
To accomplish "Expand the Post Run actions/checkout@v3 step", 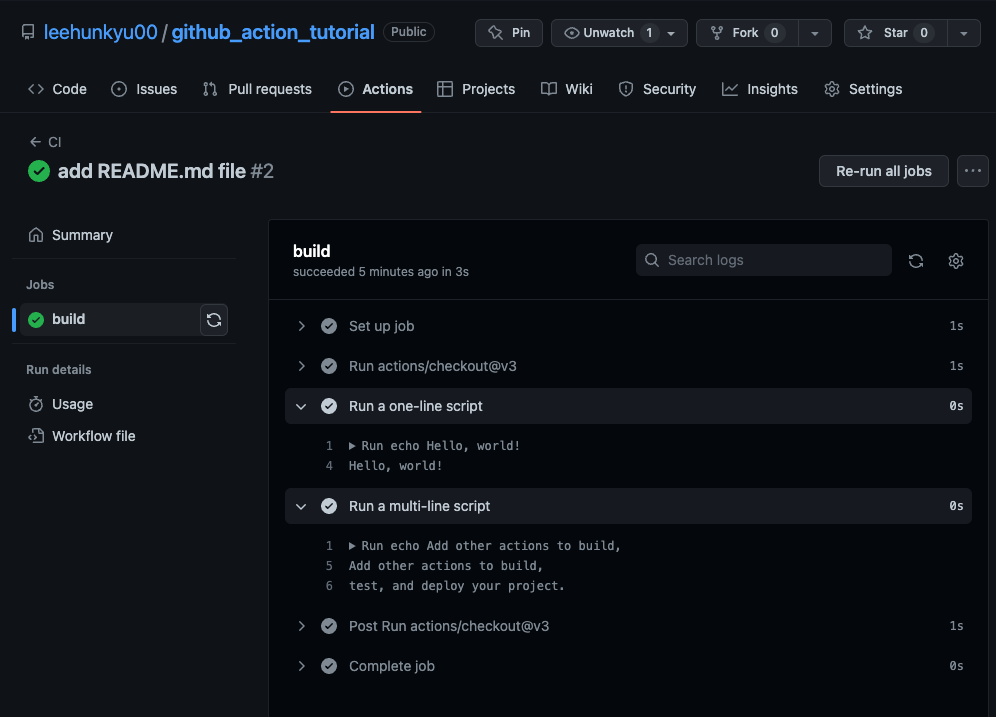I will coord(302,626).
